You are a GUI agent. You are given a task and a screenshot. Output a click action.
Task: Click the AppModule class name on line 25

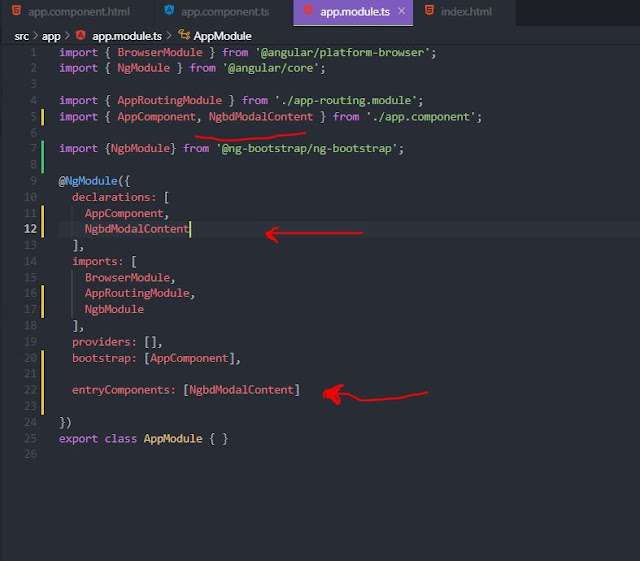[x=173, y=439]
